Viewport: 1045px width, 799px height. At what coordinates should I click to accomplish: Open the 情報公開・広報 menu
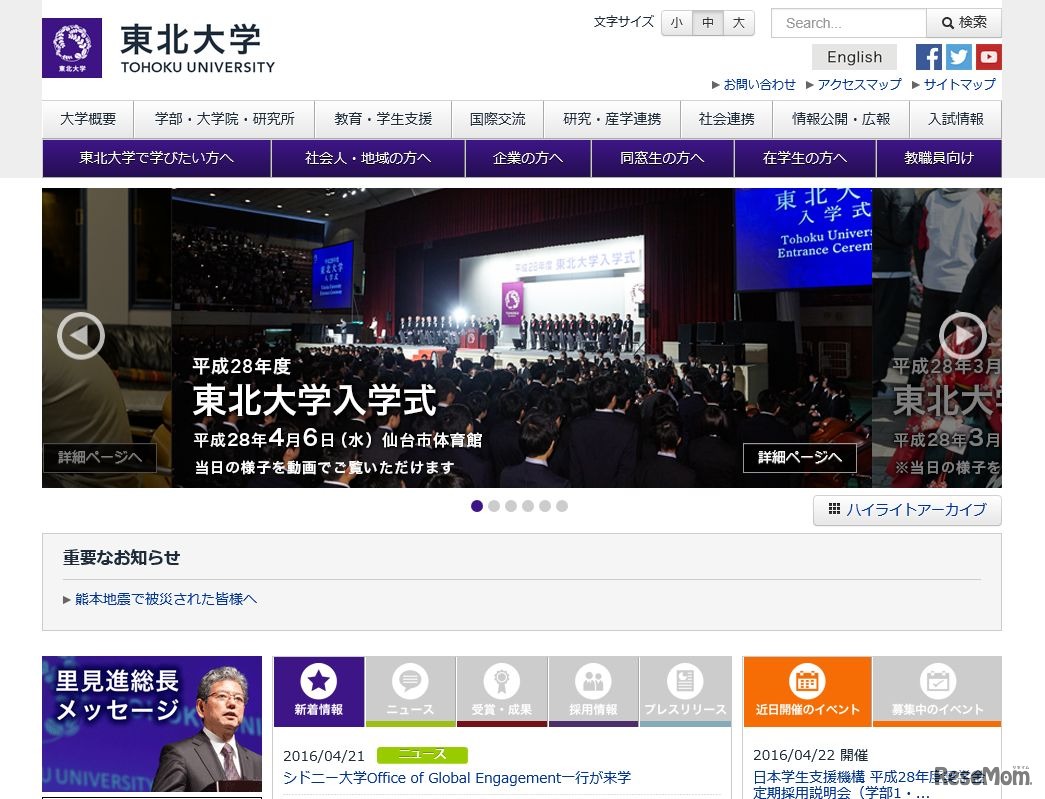(841, 119)
